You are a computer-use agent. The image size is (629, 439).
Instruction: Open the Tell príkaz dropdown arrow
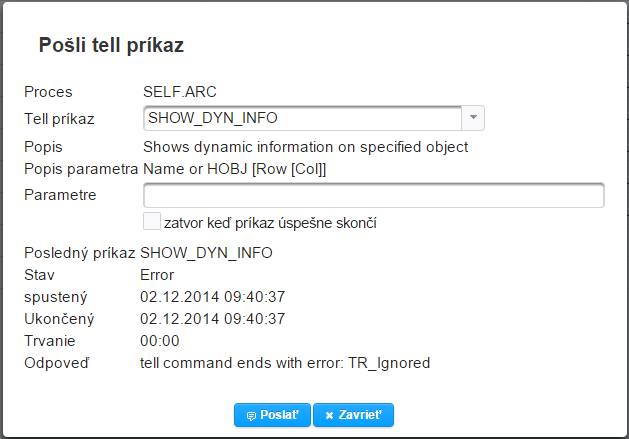pyautogui.click(x=474, y=118)
